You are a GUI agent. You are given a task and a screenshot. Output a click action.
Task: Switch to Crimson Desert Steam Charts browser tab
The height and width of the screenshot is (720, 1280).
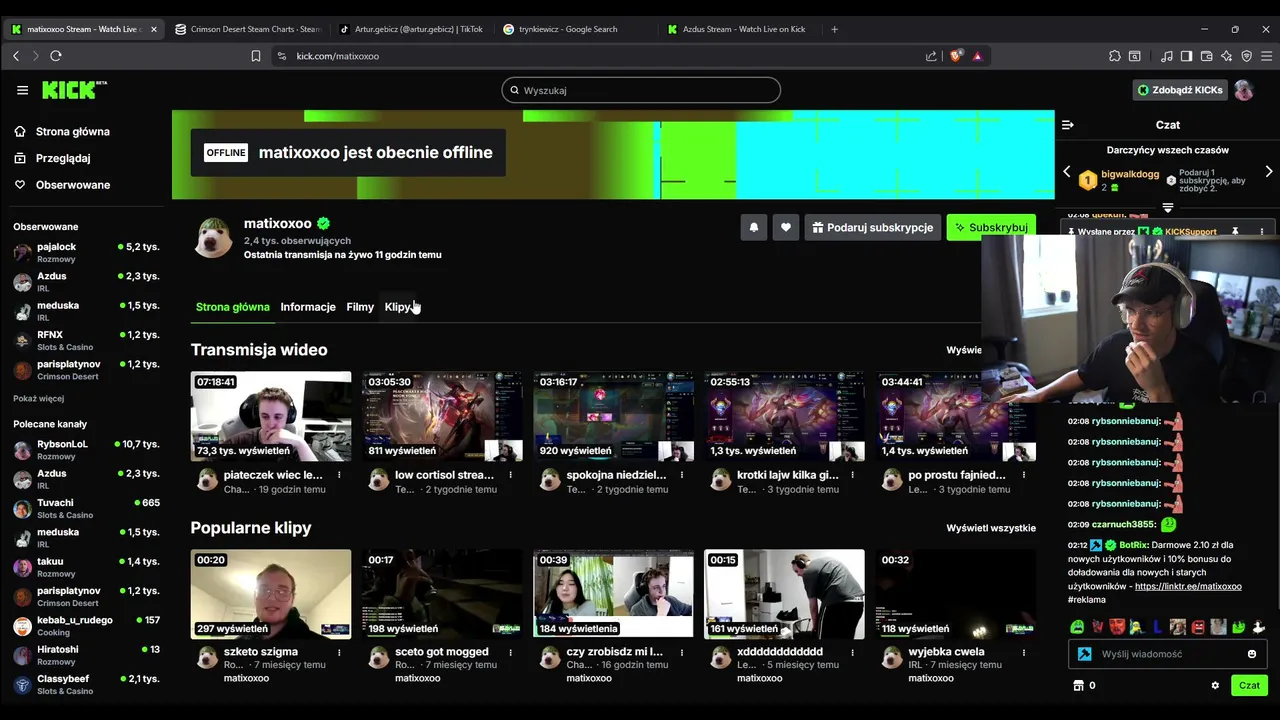click(247, 29)
